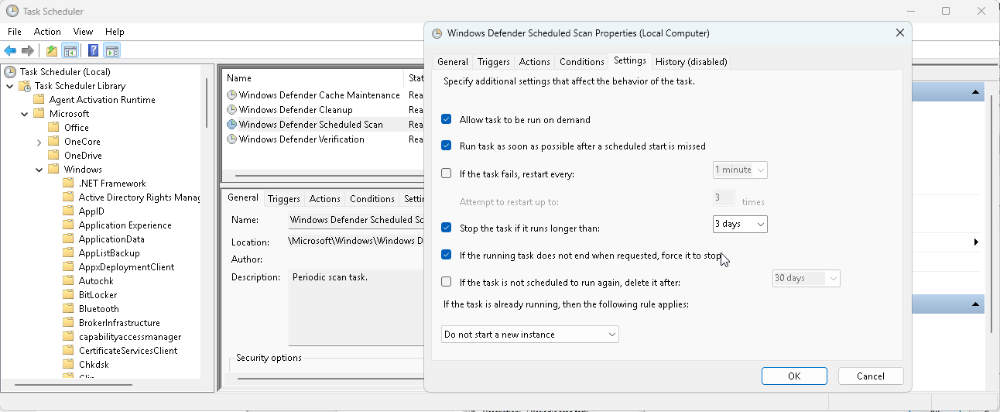
Task: Toggle Allow task to be run on demand
Action: tap(446, 119)
